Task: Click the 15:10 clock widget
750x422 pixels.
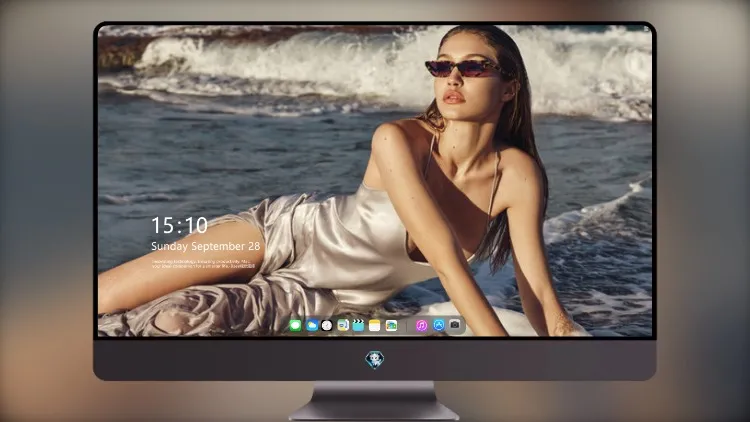Action: (x=179, y=225)
